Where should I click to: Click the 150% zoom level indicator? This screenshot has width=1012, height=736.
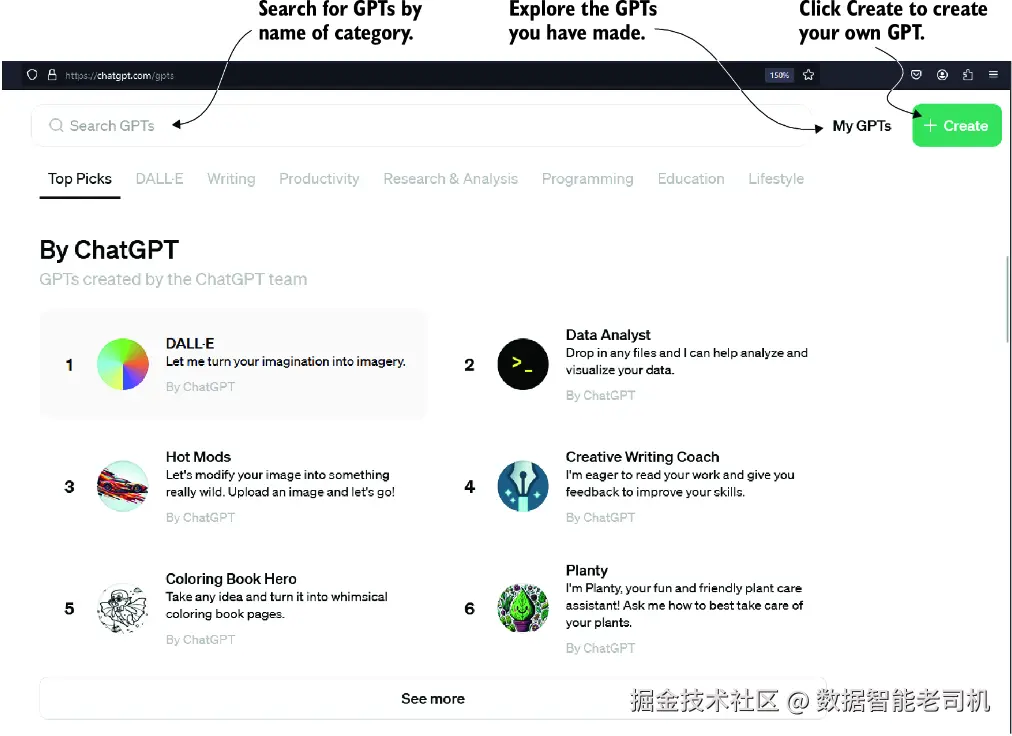(x=779, y=75)
